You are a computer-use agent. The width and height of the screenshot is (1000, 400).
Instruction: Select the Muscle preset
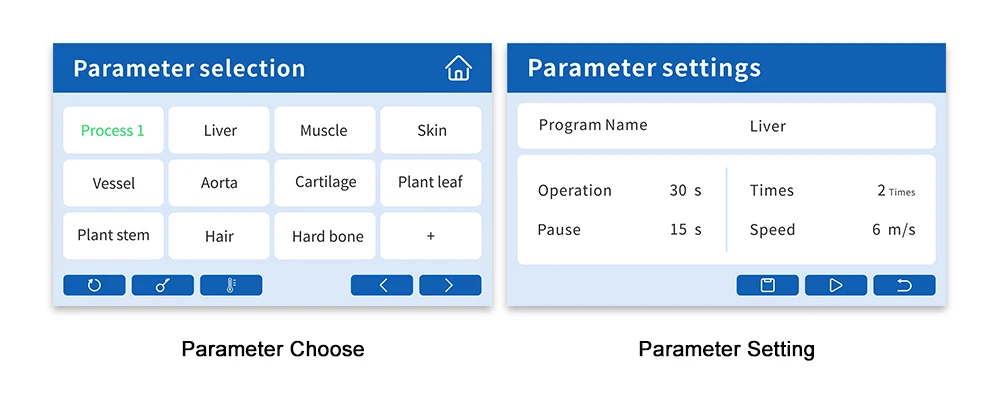pos(325,130)
